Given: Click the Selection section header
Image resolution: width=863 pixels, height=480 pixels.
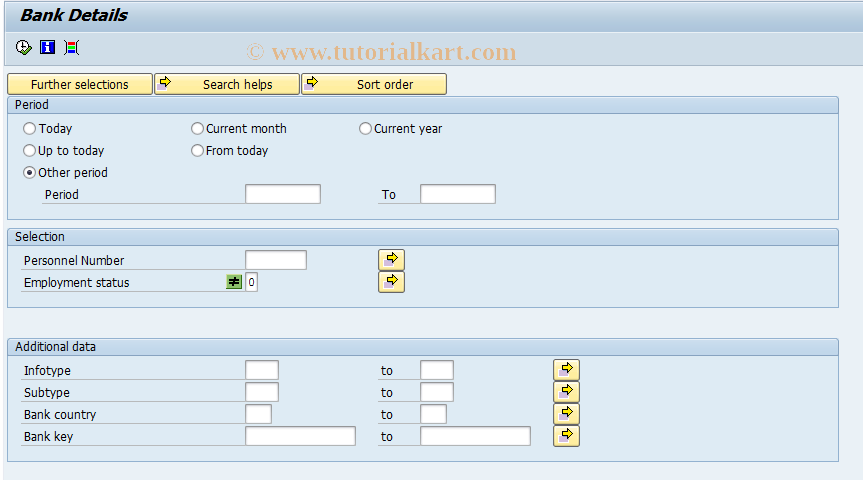Looking at the screenshot, I should click(423, 237).
